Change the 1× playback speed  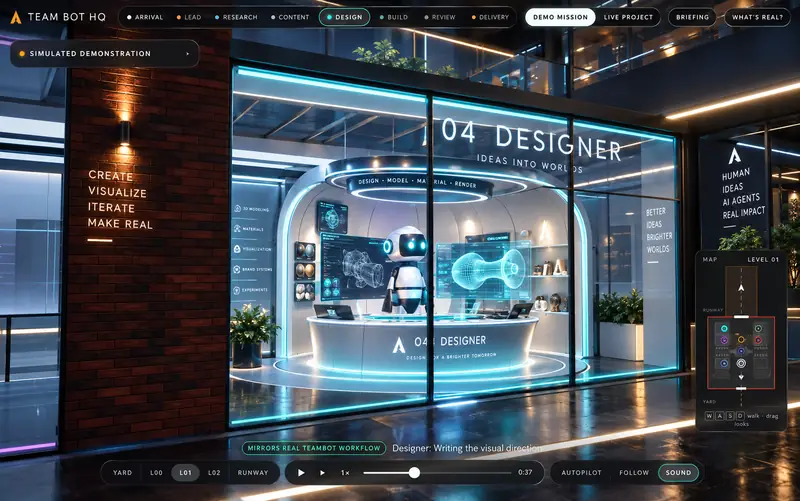tap(345, 473)
